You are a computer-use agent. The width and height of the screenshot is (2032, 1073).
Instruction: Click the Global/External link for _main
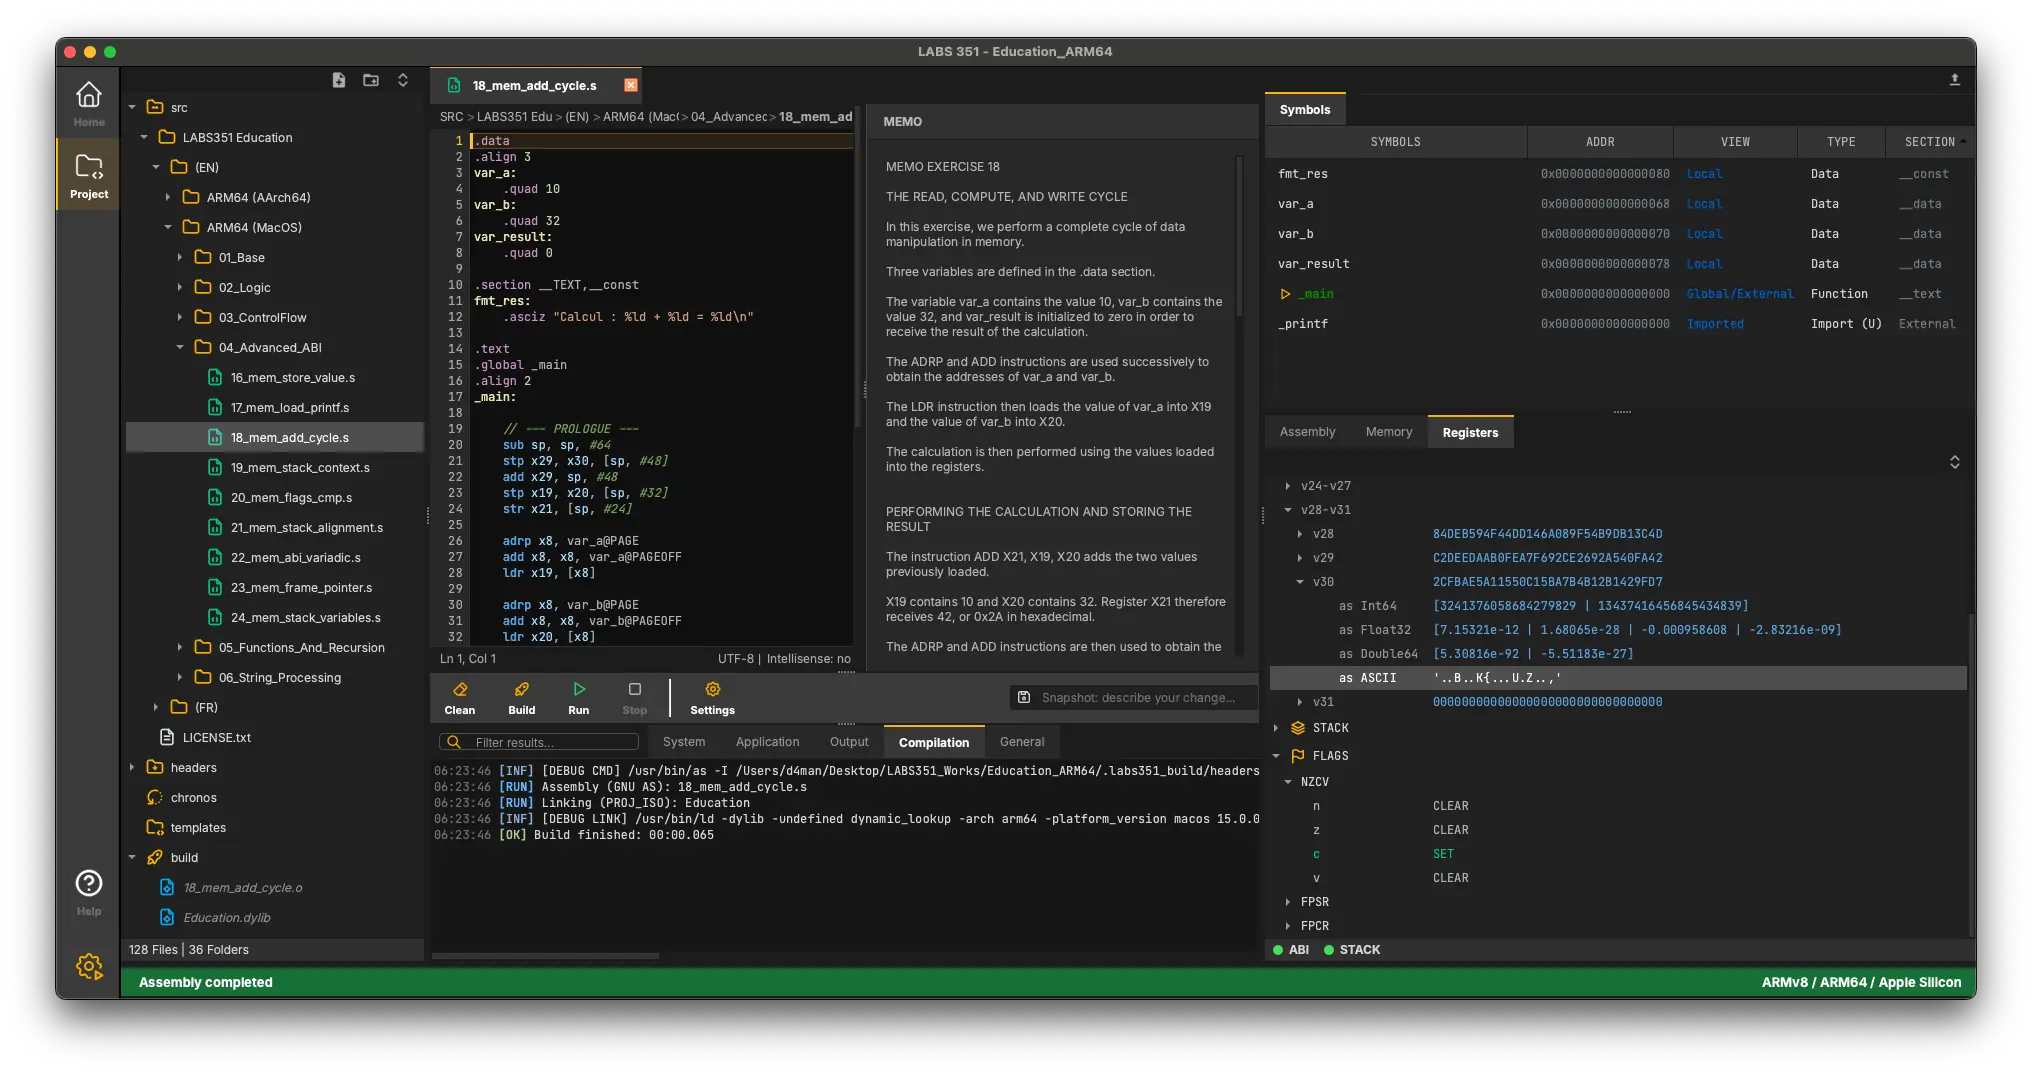tap(1740, 294)
